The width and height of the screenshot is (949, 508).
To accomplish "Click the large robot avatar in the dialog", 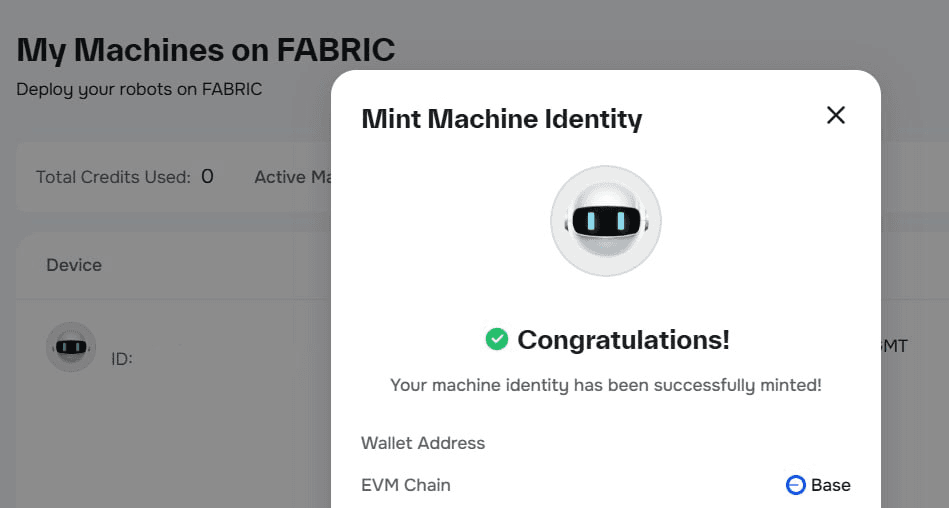I will [x=606, y=220].
